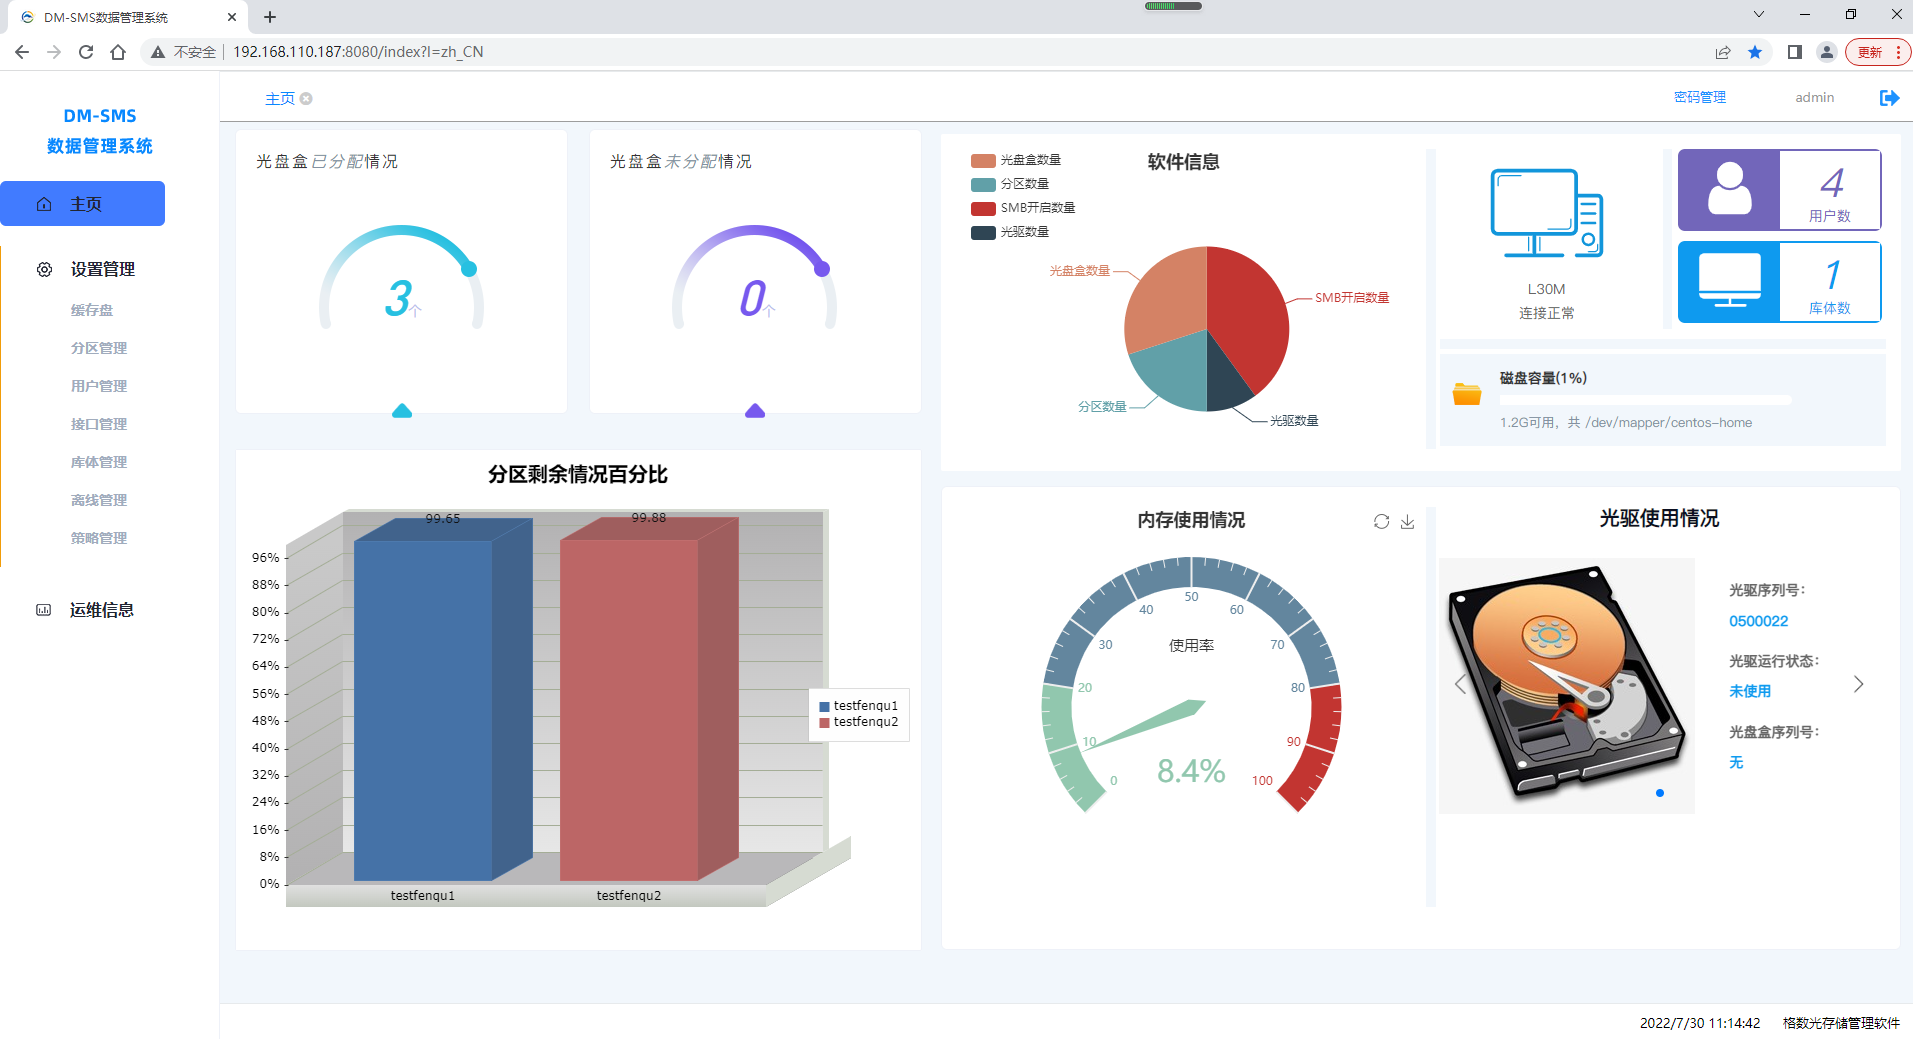Click the blue library count monitor icon
Image resolution: width=1913 pixels, height=1039 pixels.
pyautogui.click(x=1728, y=282)
